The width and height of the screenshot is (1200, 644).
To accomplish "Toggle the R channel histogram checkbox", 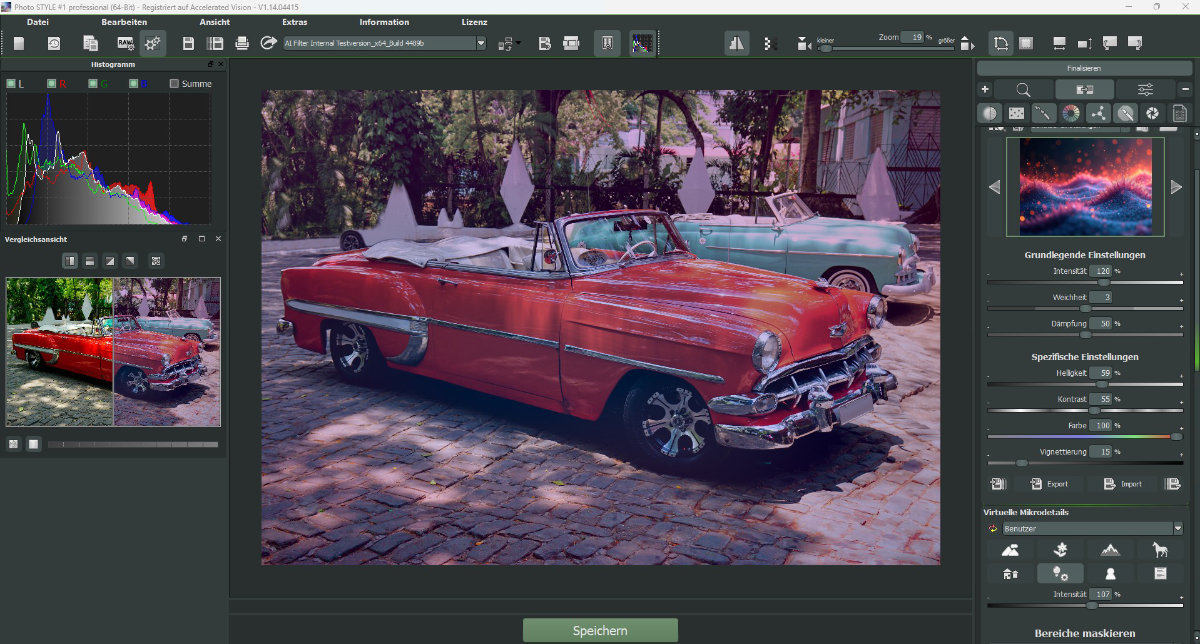I will click(x=51, y=84).
